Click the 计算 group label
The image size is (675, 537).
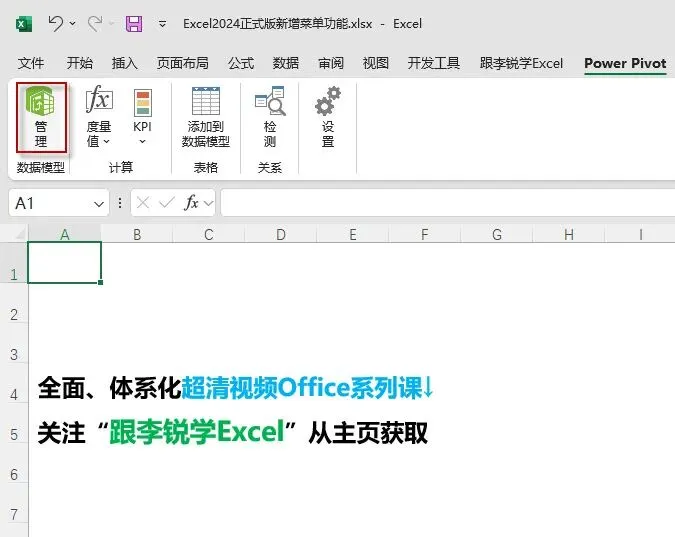(x=121, y=168)
